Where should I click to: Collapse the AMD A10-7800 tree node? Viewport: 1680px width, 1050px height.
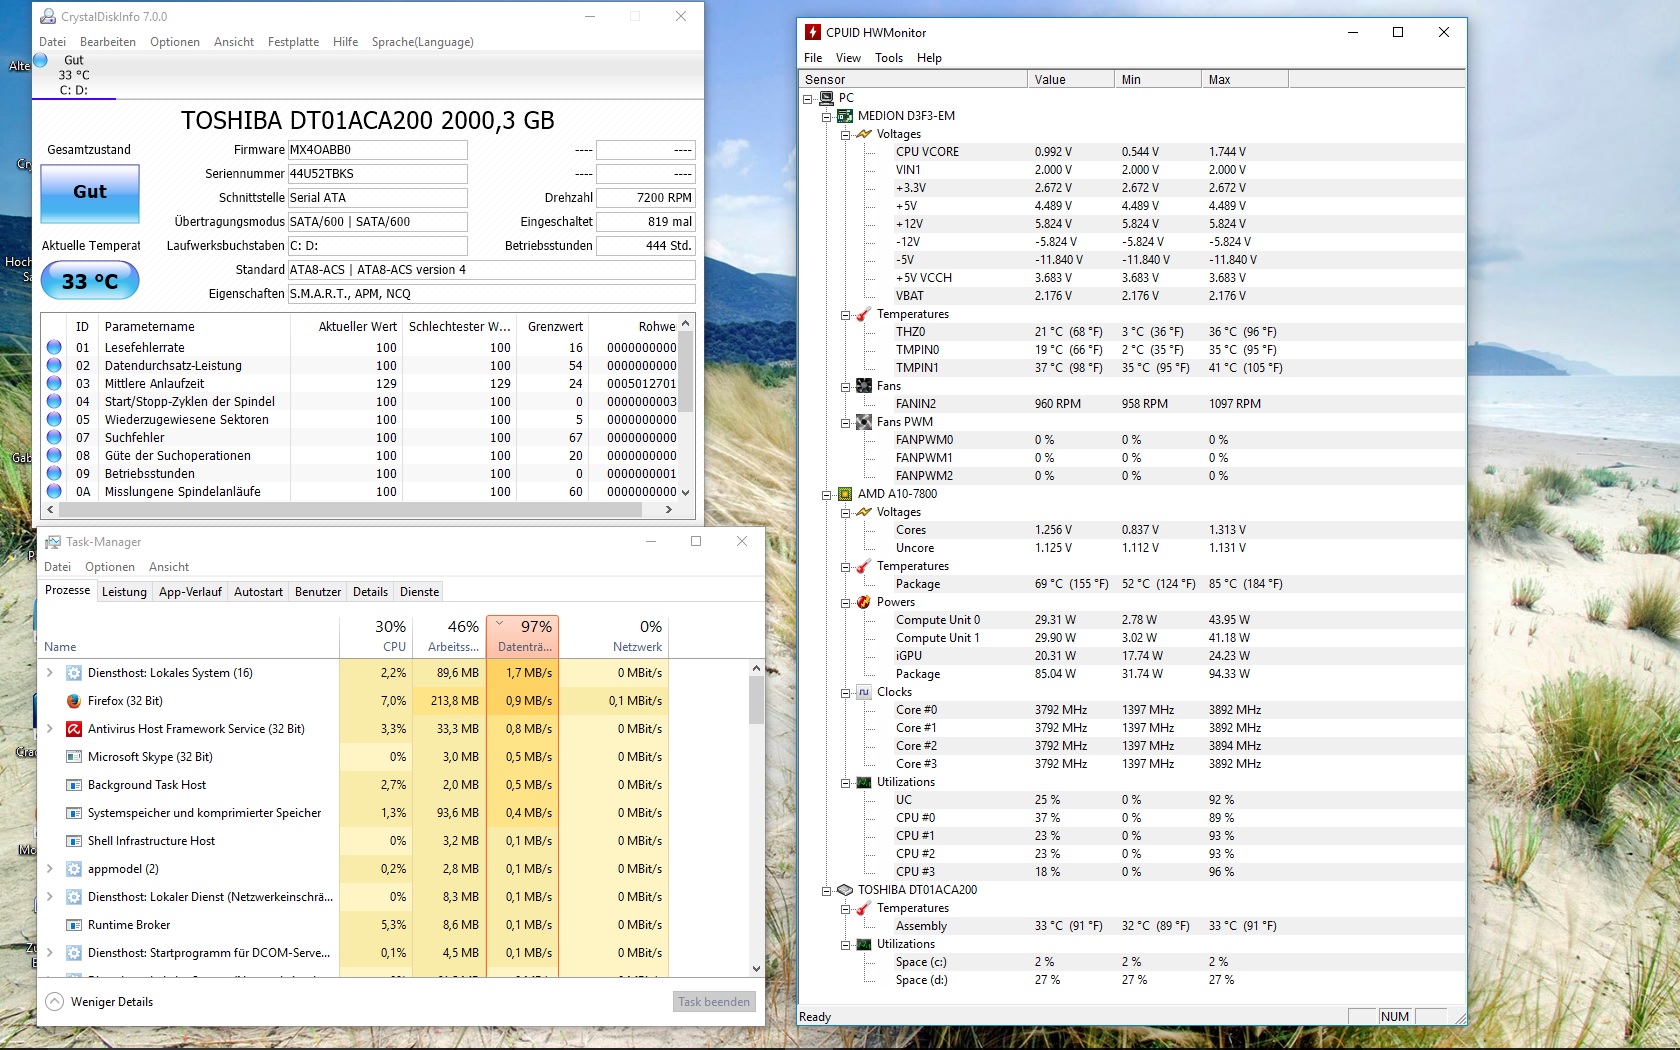(827, 494)
